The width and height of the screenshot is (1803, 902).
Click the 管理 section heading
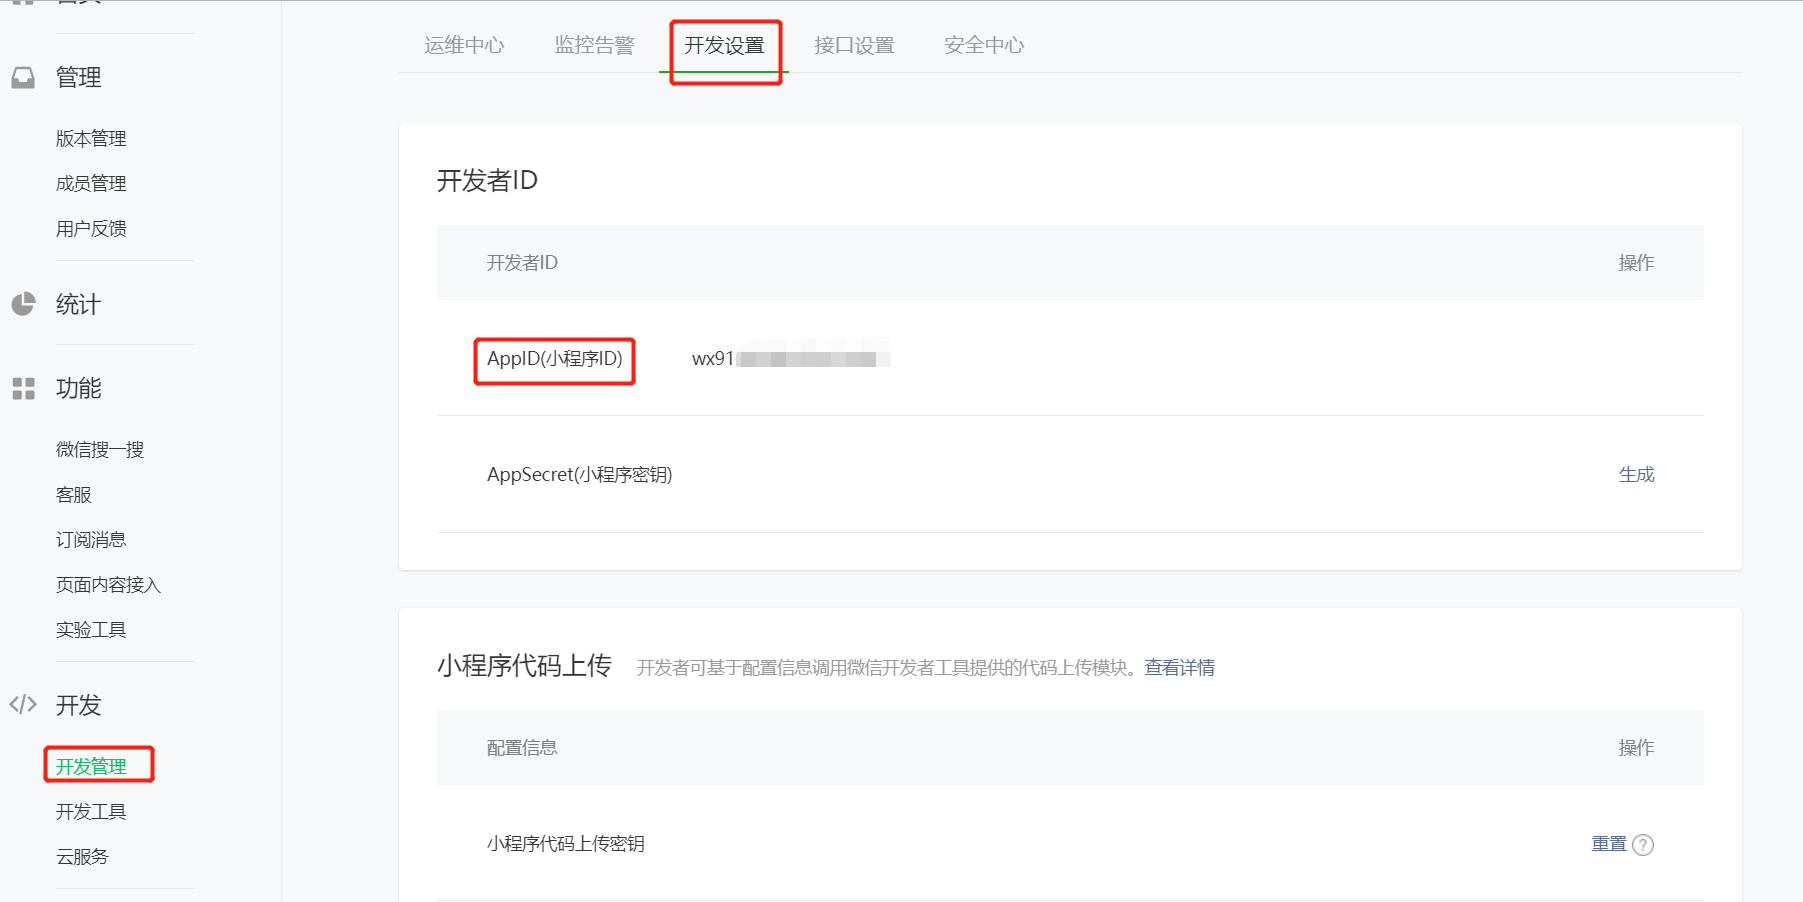(x=78, y=77)
